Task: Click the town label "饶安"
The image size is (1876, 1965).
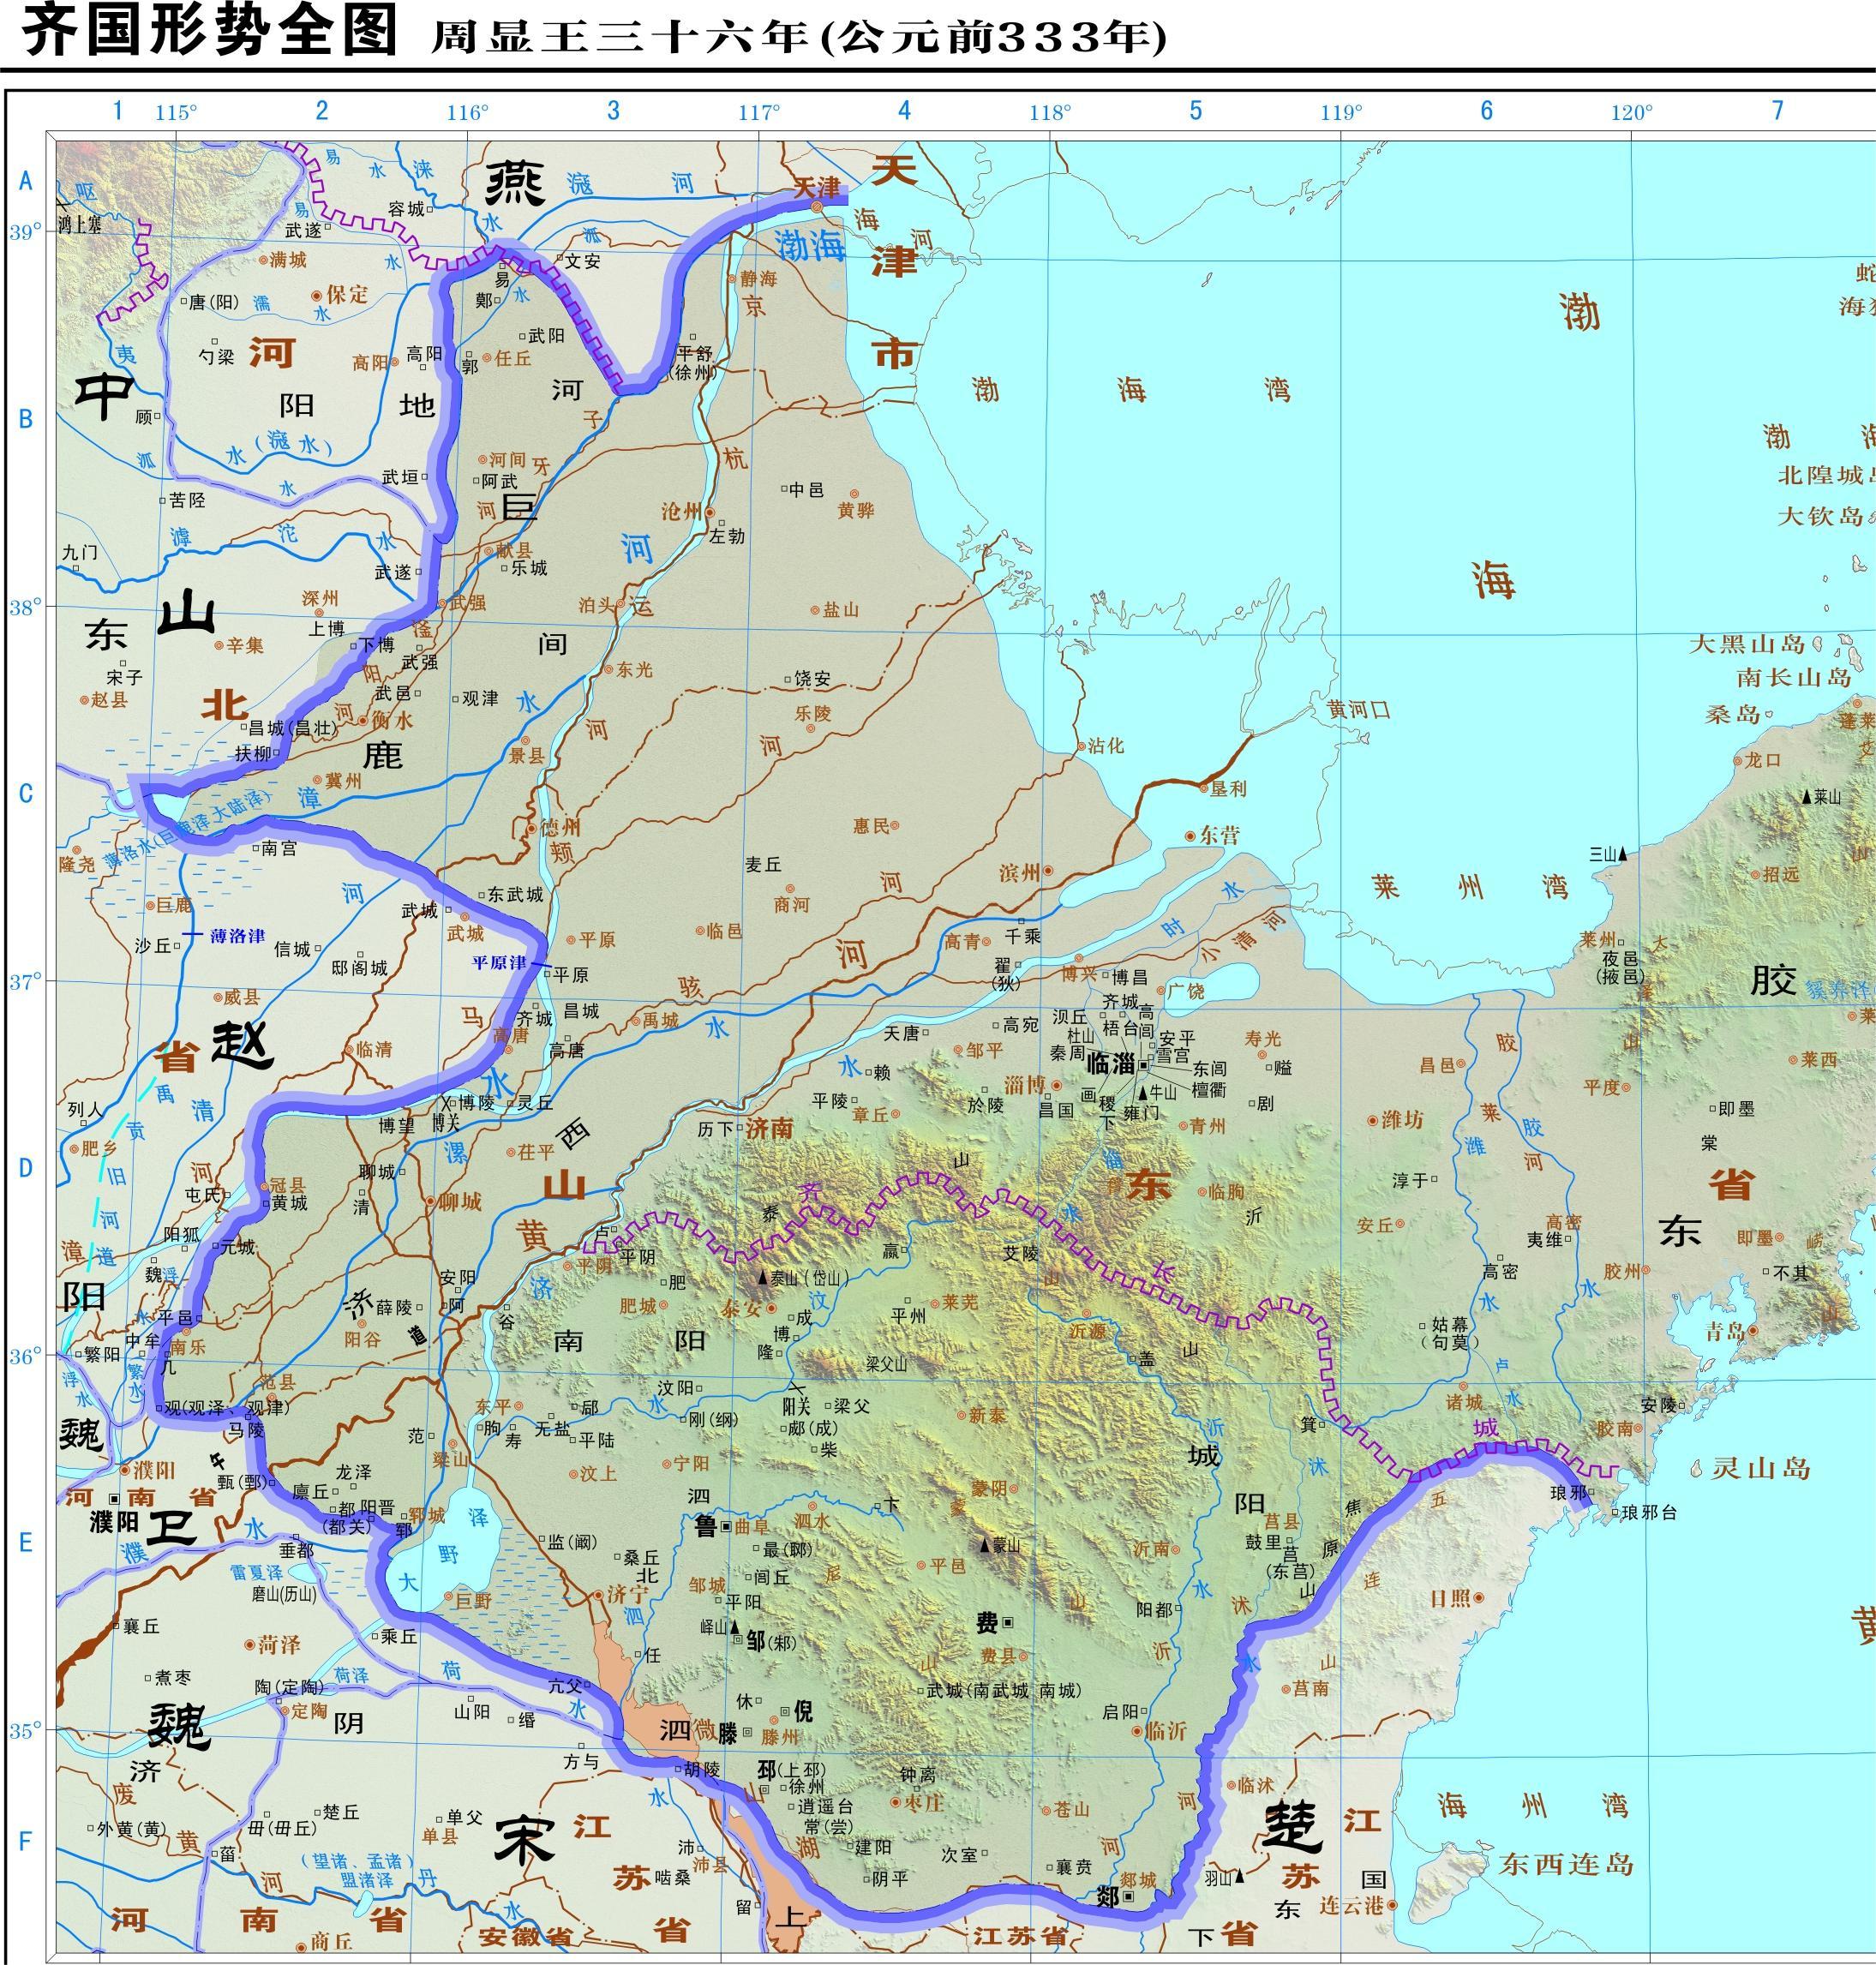Action: (812, 679)
